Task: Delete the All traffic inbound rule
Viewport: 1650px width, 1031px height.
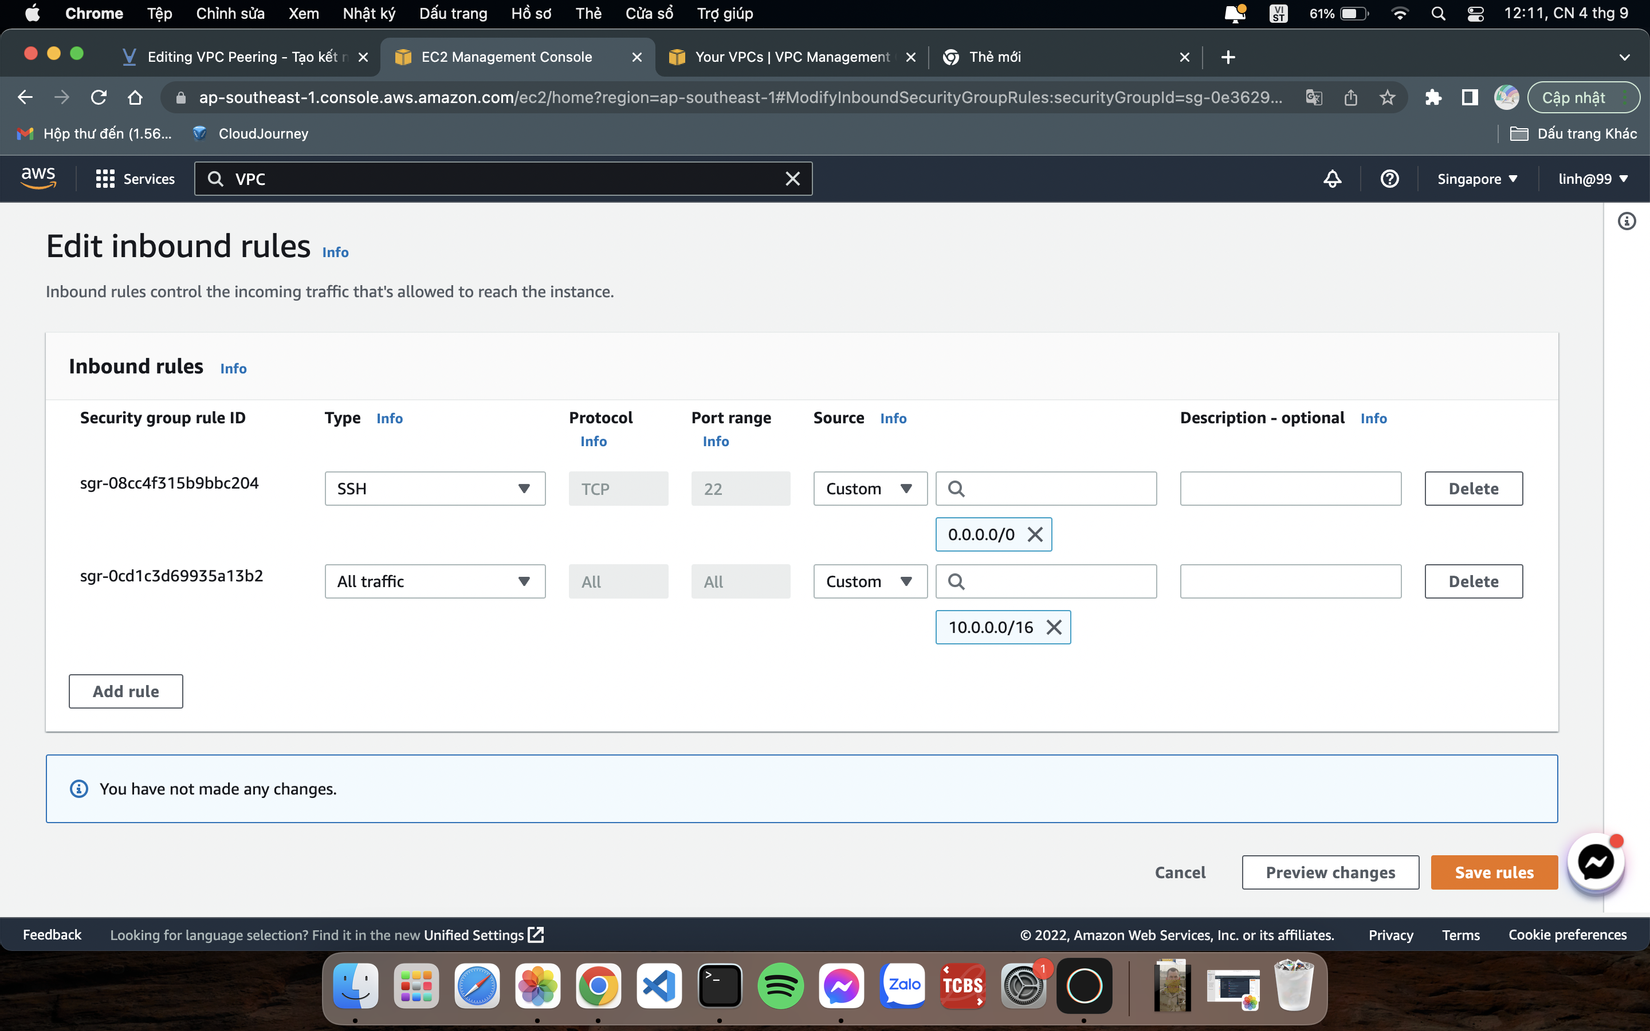Action: pyautogui.click(x=1473, y=581)
